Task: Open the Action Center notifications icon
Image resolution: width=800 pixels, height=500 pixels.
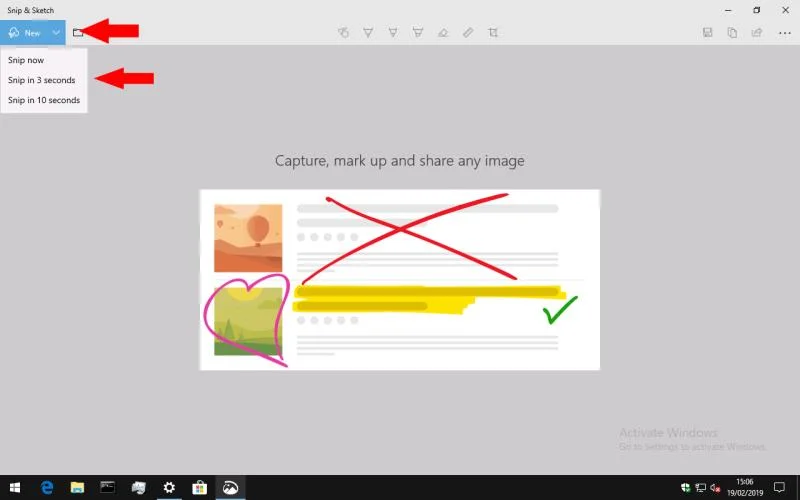Action: click(x=779, y=487)
